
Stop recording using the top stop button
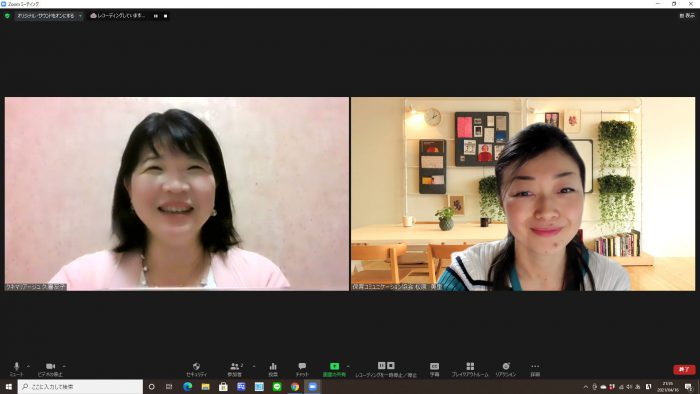166,16
